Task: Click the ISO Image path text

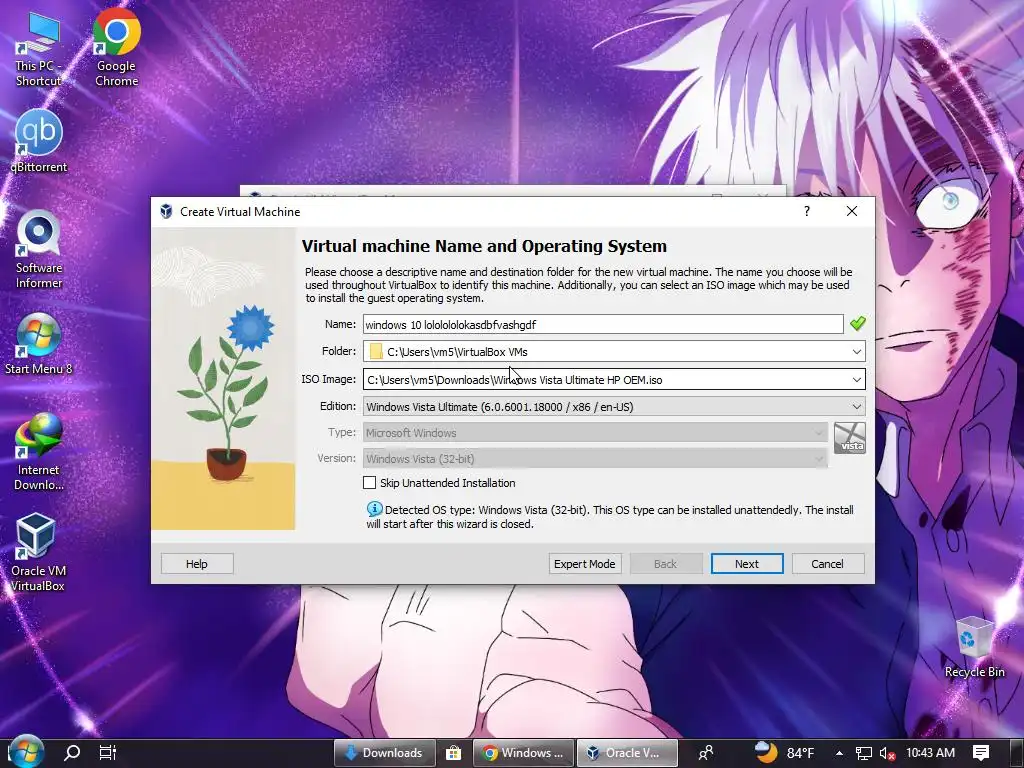Action: pos(515,380)
